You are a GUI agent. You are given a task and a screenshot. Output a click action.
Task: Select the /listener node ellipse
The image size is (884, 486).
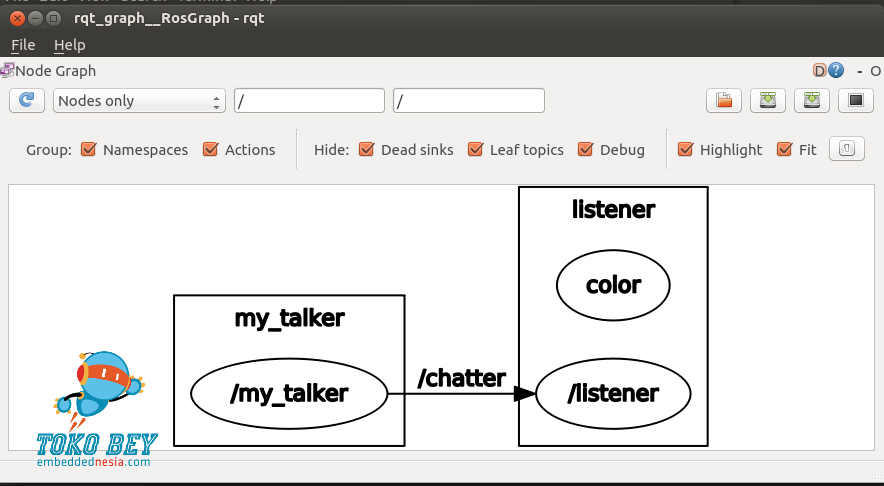(613, 394)
